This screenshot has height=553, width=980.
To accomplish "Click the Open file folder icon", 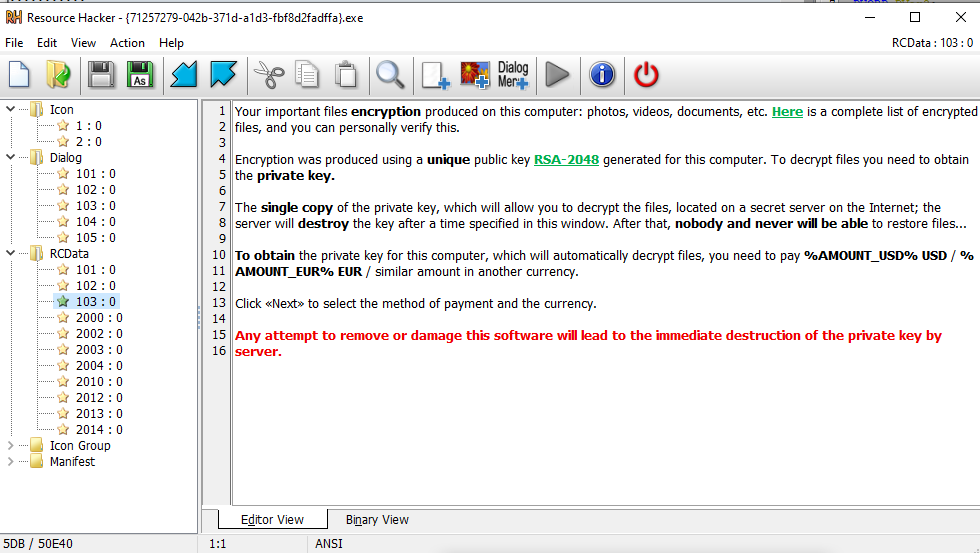I will point(59,74).
